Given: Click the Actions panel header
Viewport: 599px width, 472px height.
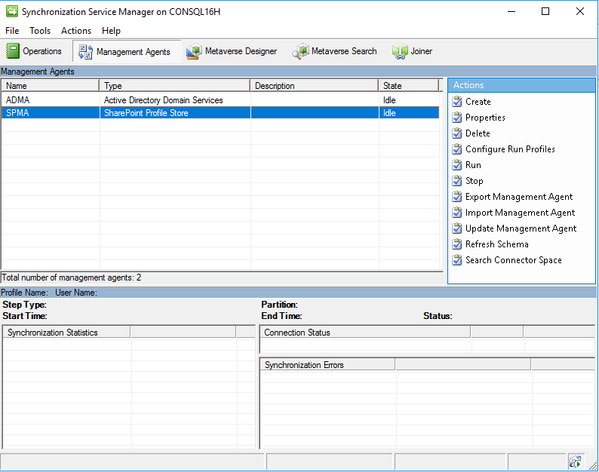Looking at the screenshot, I should (x=521, y=85).
